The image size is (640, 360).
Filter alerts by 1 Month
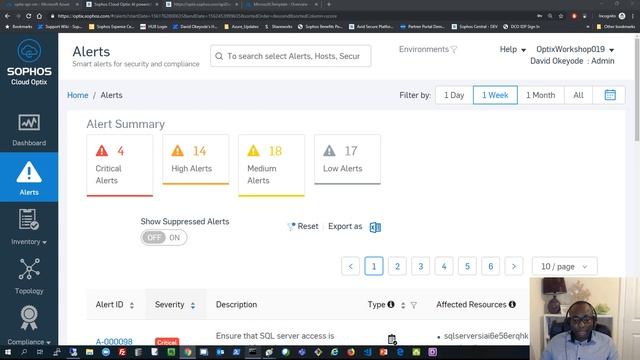[540, 95]
